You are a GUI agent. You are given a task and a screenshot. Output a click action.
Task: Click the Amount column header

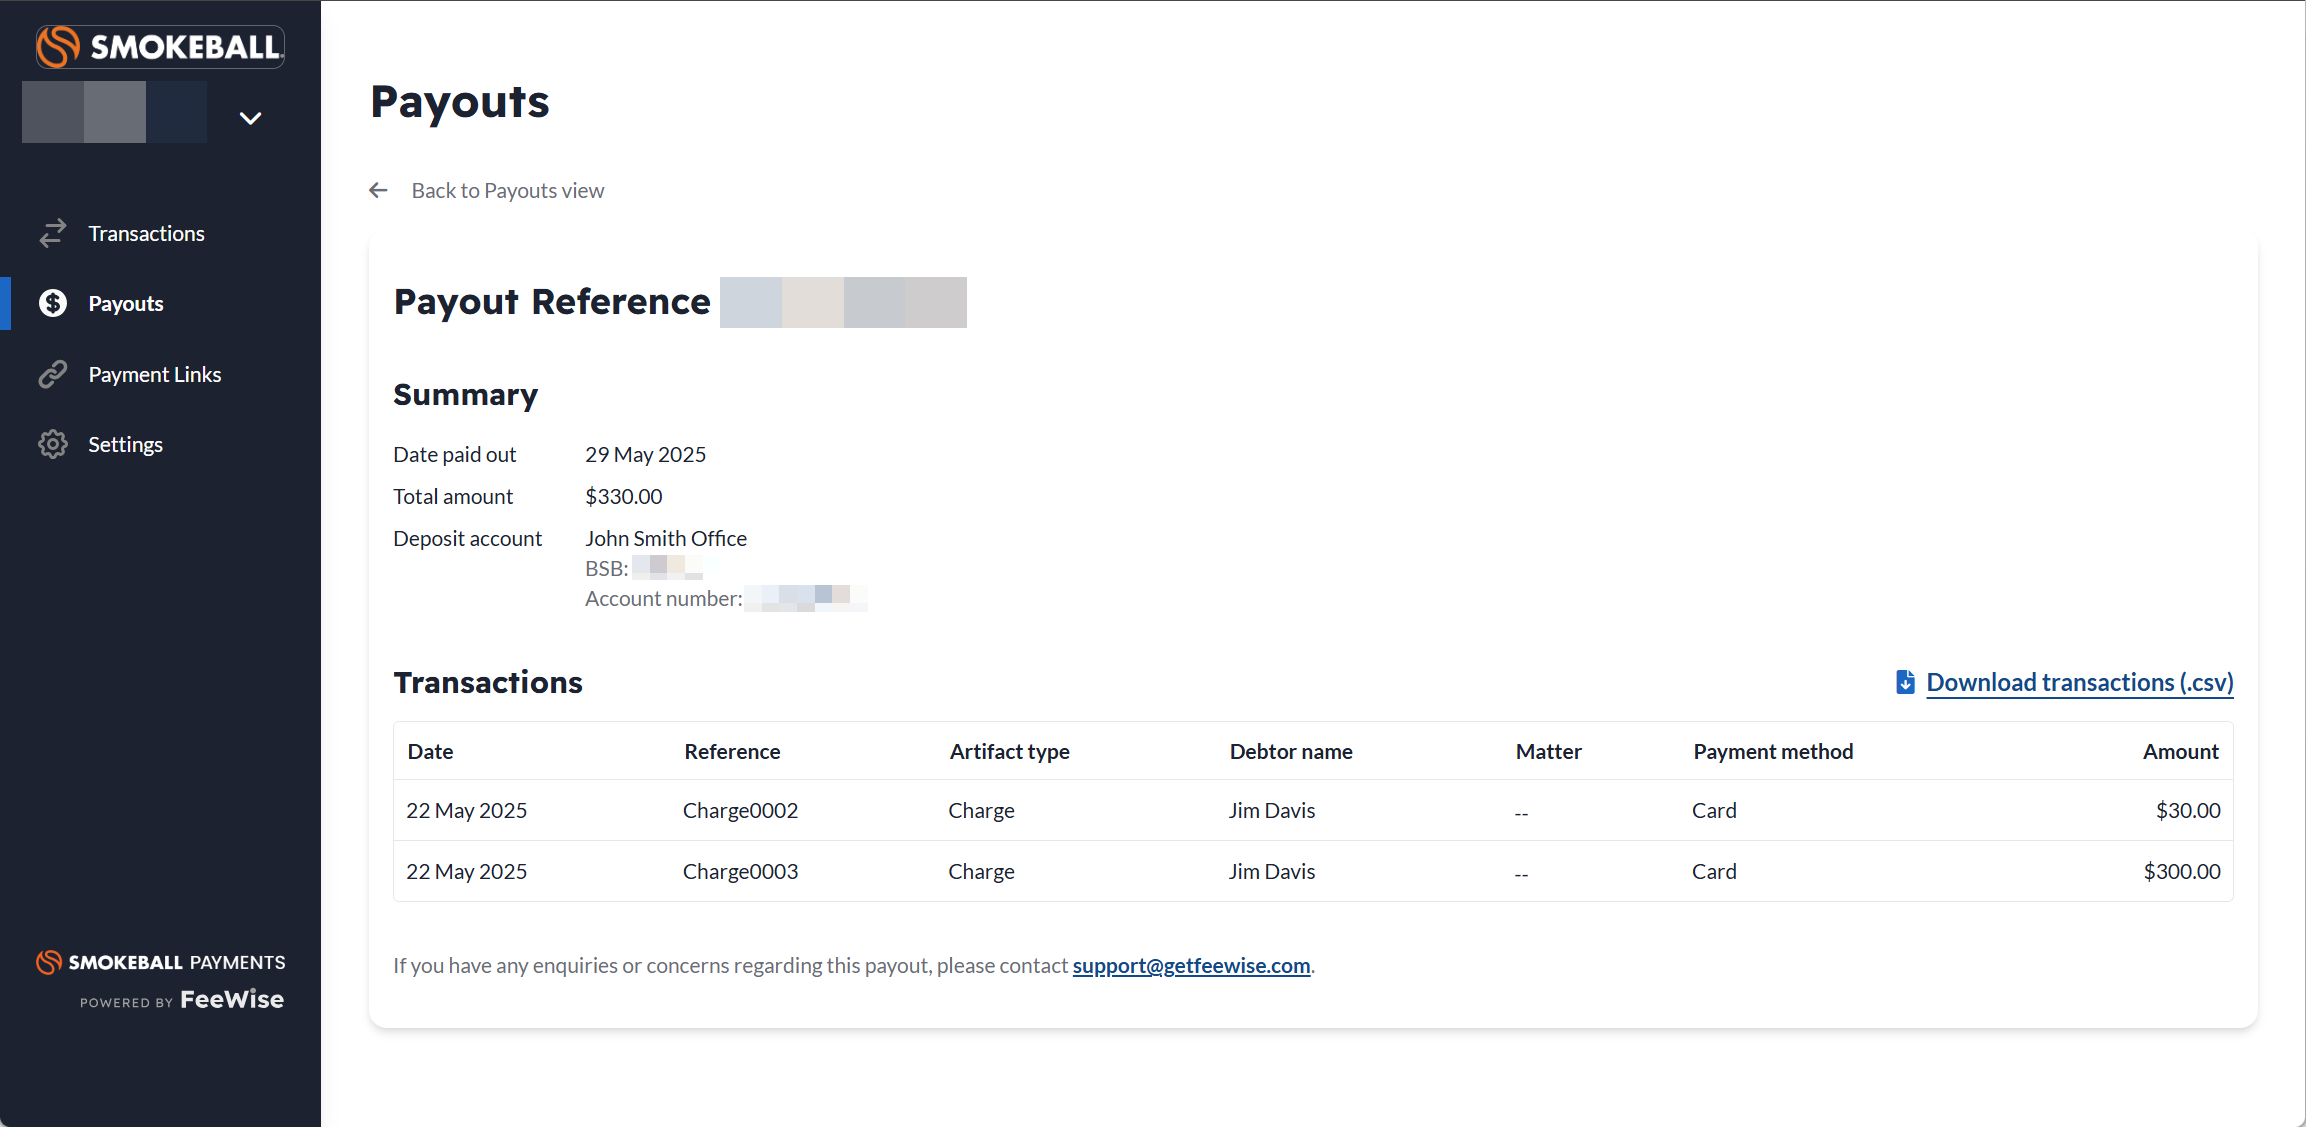click(2180, 751)
